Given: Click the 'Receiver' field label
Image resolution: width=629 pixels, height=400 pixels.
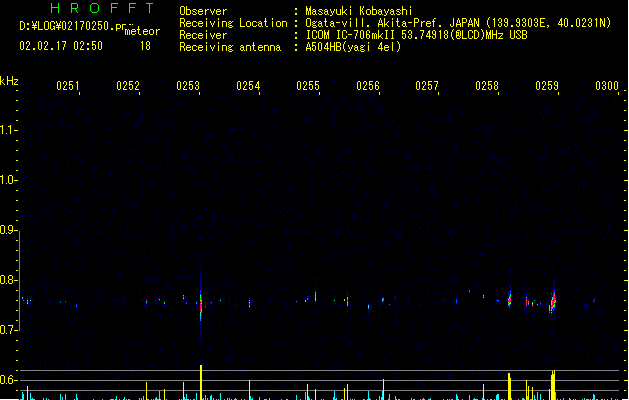Looking at the screenshot, I should click(203, 35).
